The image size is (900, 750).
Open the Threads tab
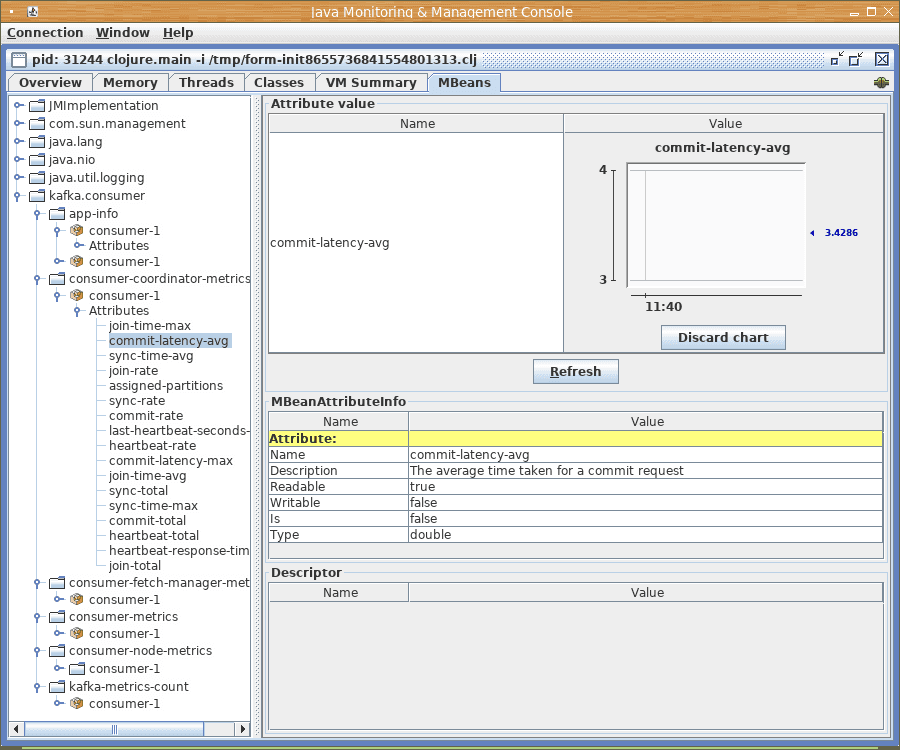click(x=206, y=83)
